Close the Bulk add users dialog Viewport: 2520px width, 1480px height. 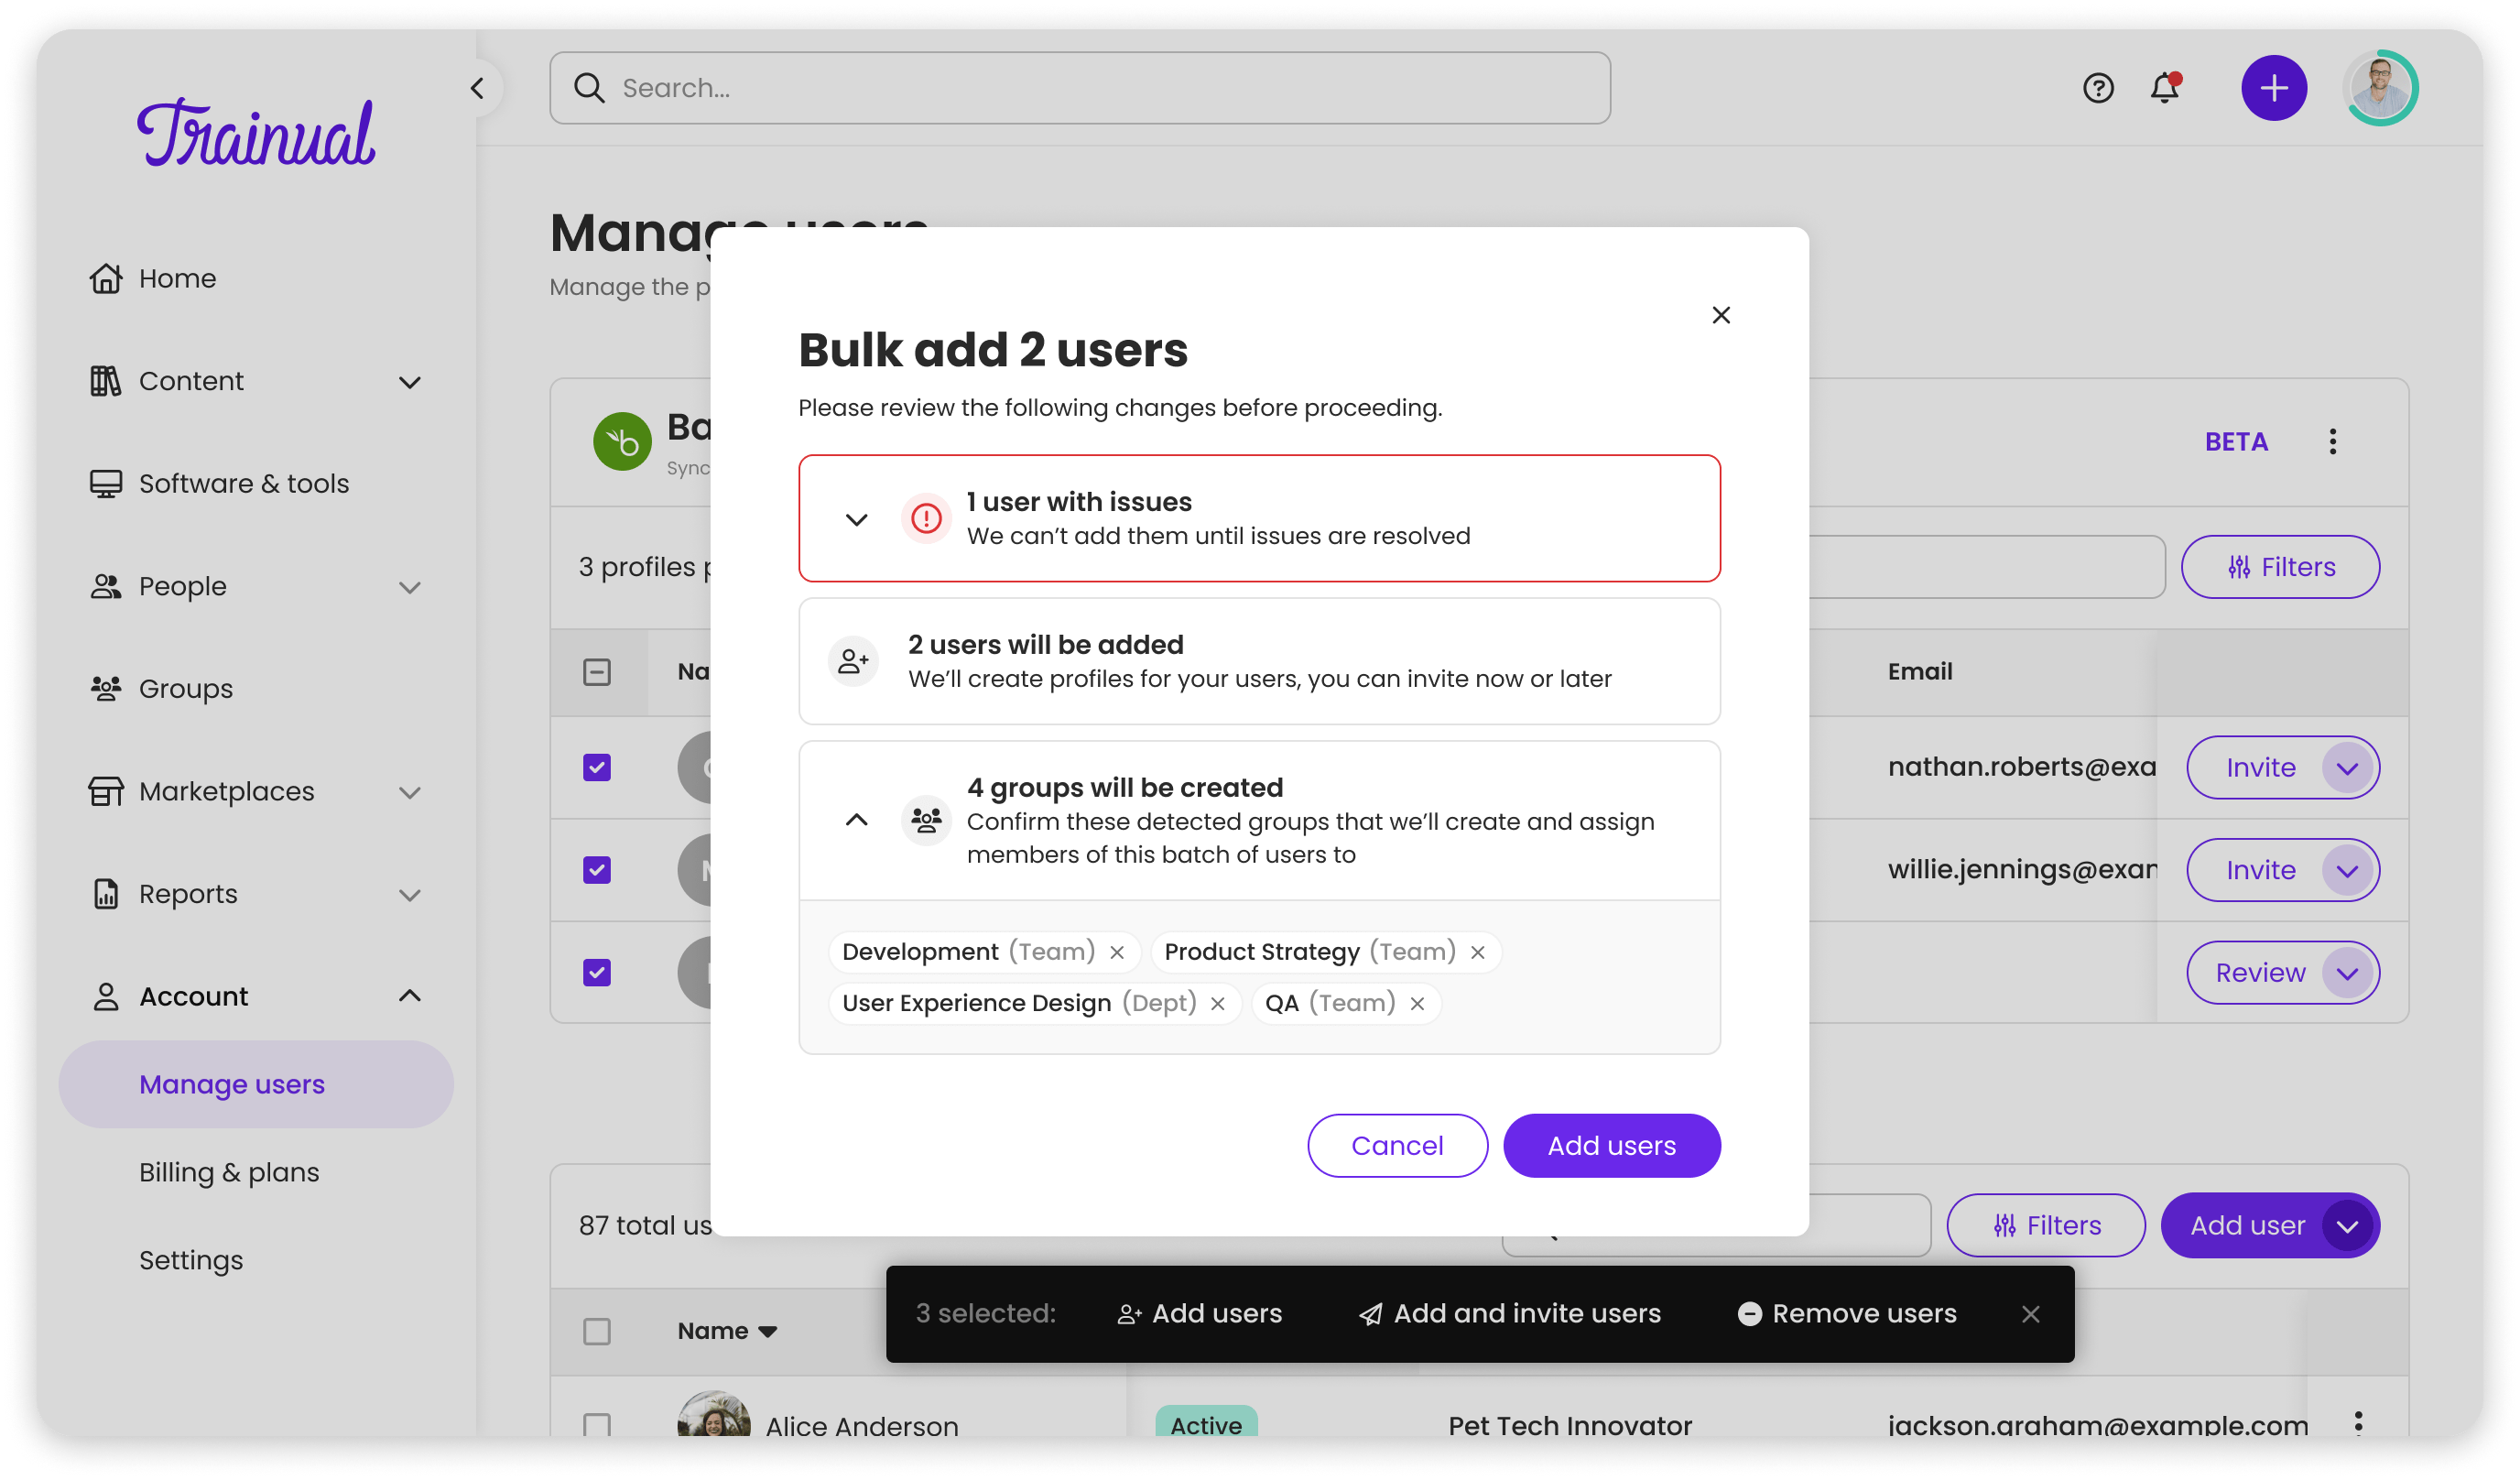click(x=1720, y=315)
